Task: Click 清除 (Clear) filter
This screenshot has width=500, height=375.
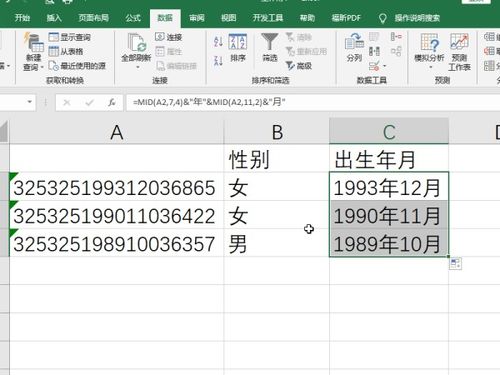Action: [299, 37]
